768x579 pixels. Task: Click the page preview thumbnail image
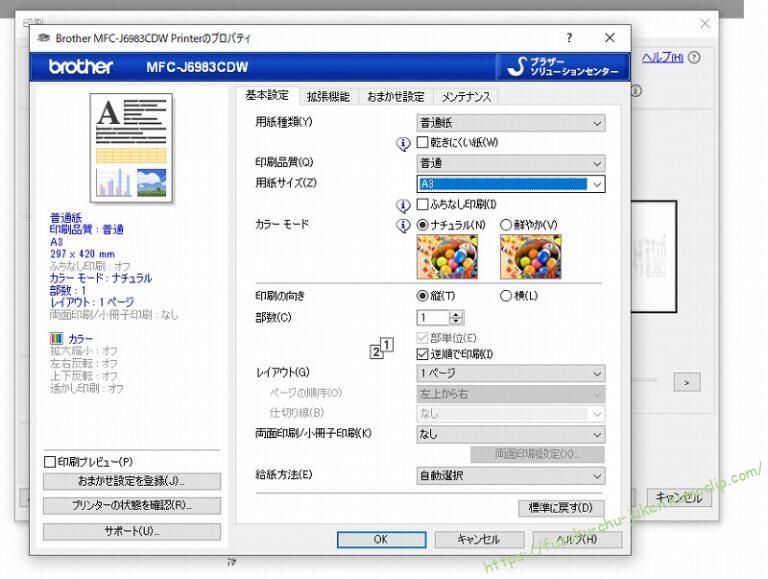131,147
